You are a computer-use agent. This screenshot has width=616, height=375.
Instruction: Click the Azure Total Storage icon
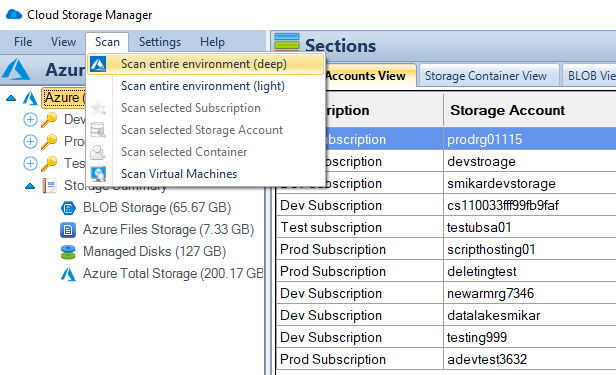click(68, 274)
